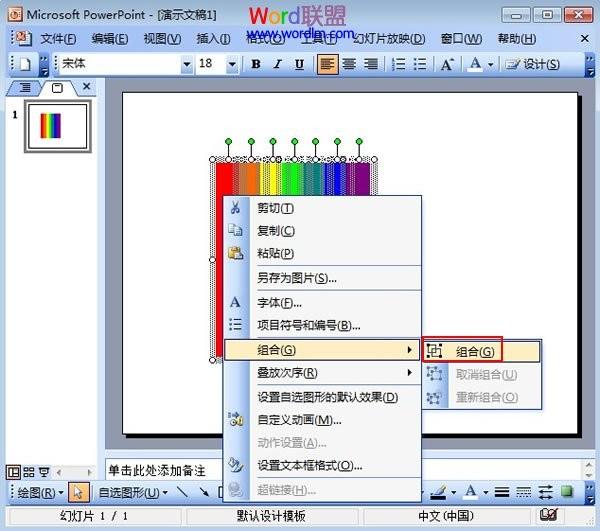Toggle right text alignment

pos(371,64)
